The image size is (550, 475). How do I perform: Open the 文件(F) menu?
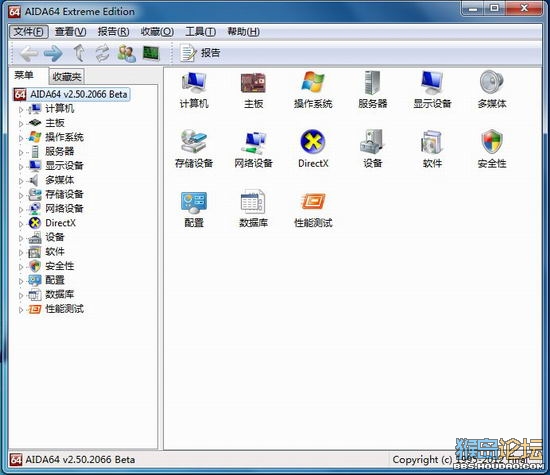(x=28, y=32)
